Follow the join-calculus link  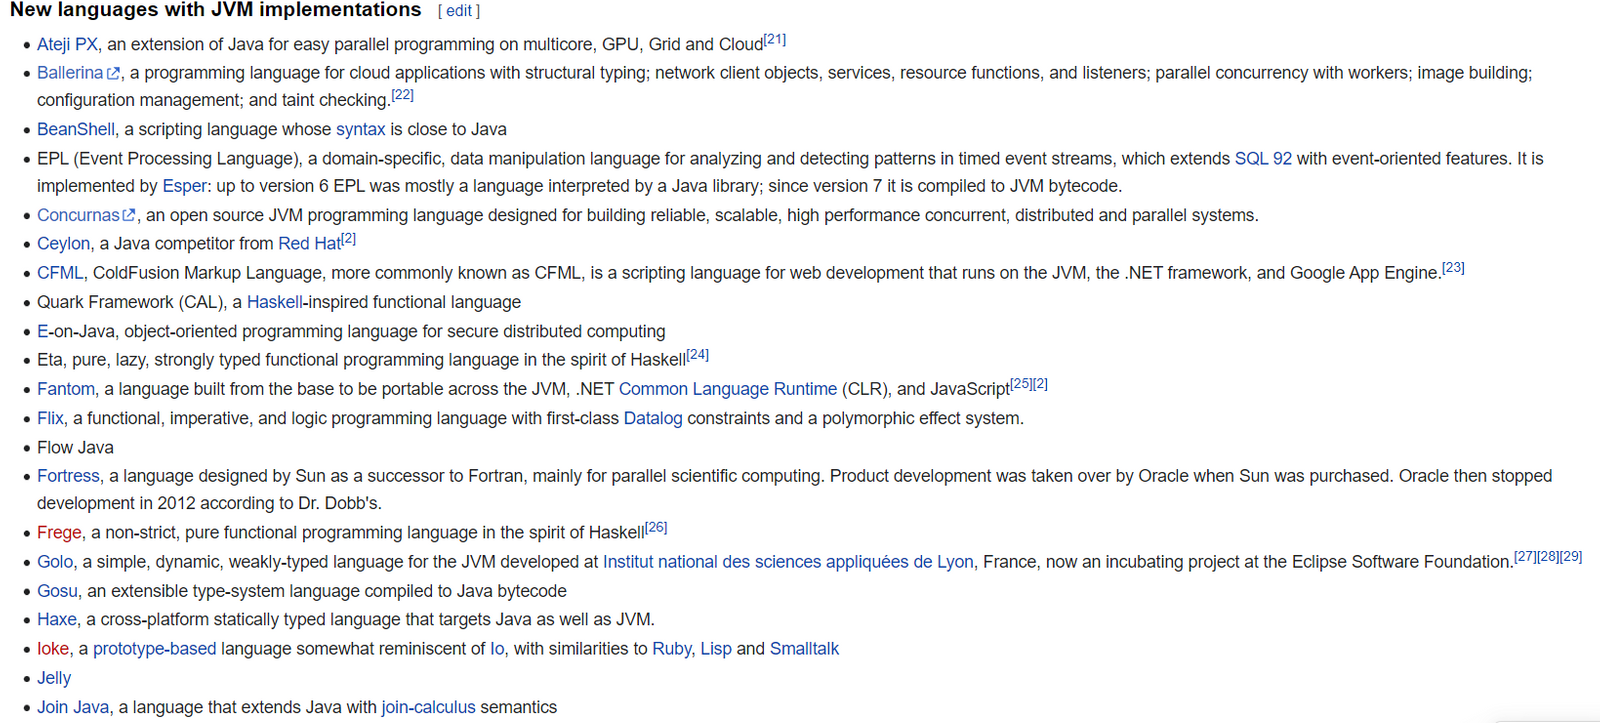(x=428, y=708)
